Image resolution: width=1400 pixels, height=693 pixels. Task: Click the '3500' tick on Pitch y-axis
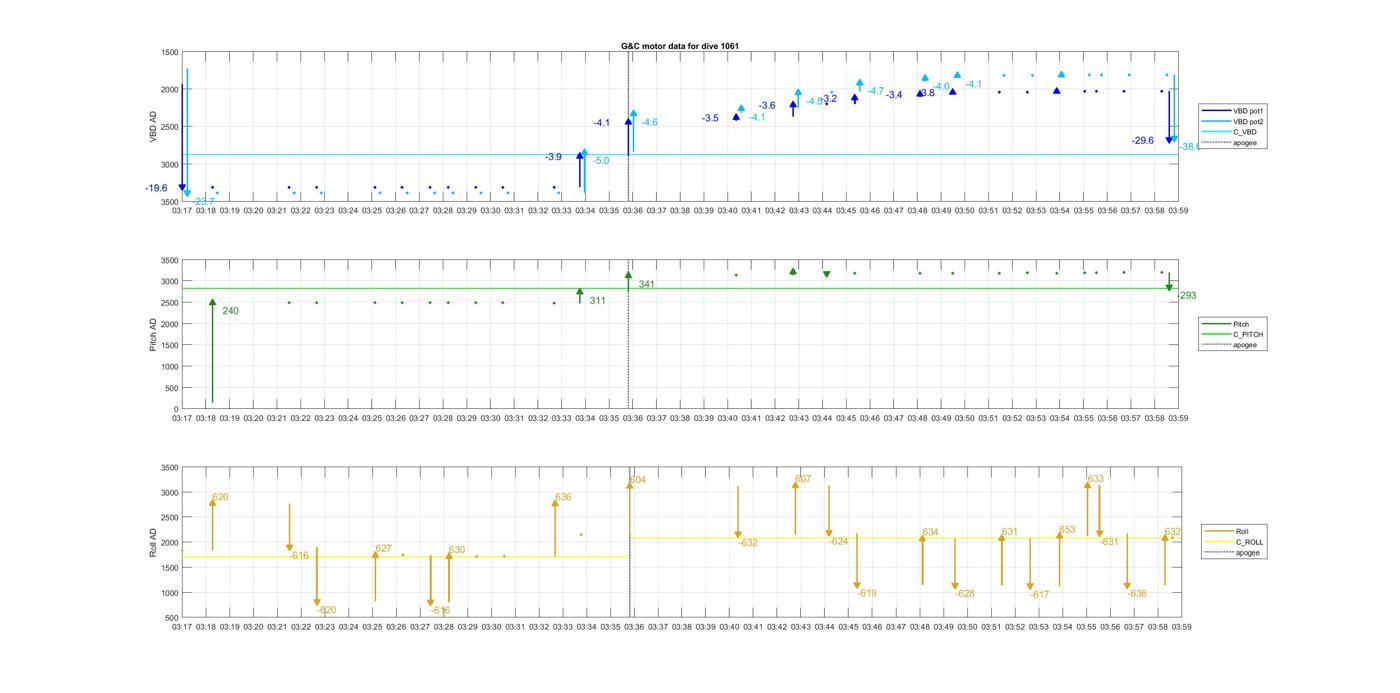[x=170, y=260]
